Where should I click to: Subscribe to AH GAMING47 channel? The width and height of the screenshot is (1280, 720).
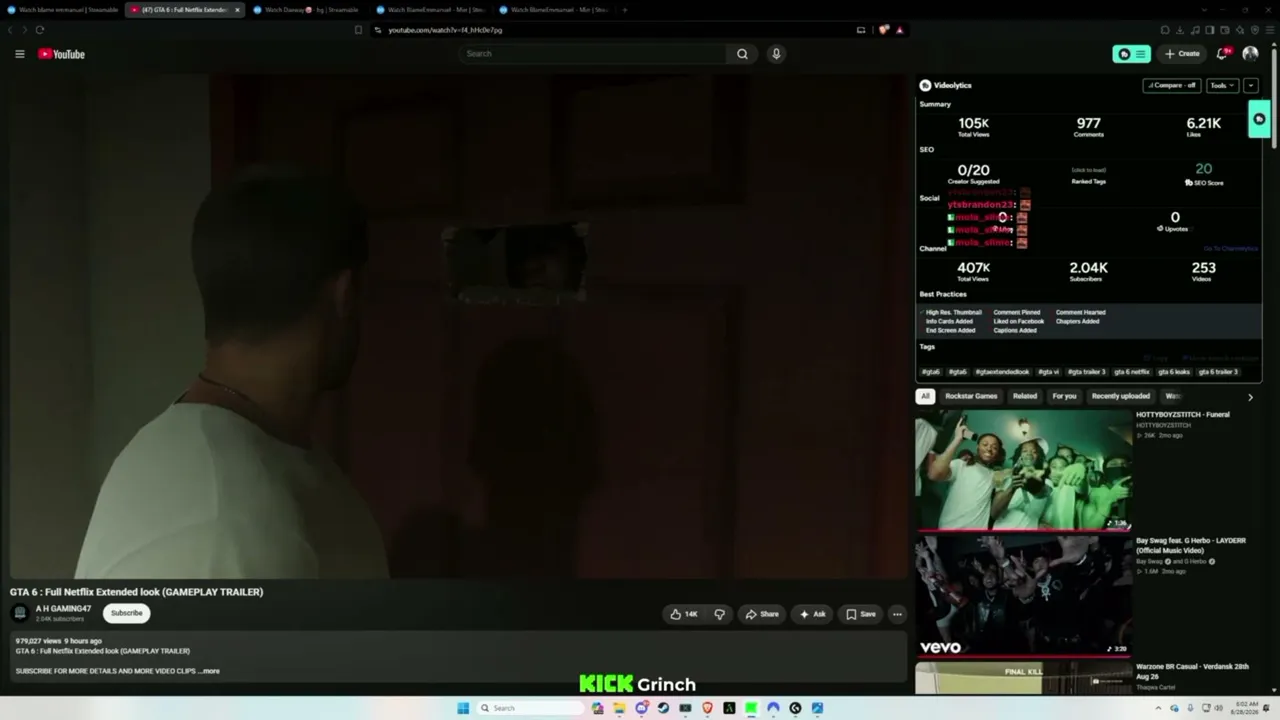(127, 613)
